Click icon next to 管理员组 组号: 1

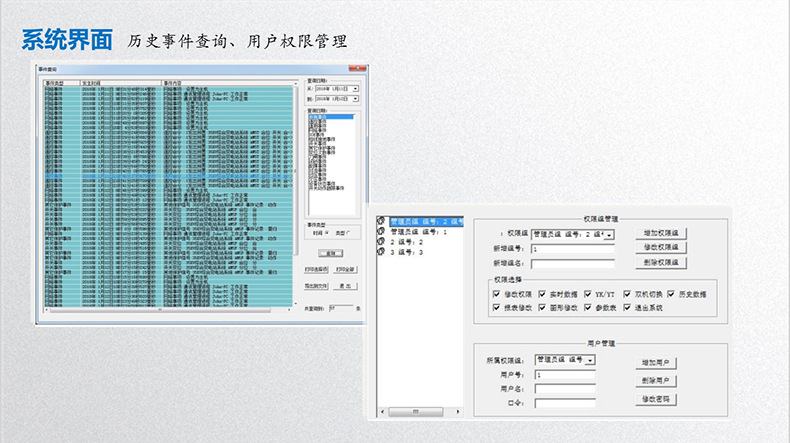(x=381, y=231)
